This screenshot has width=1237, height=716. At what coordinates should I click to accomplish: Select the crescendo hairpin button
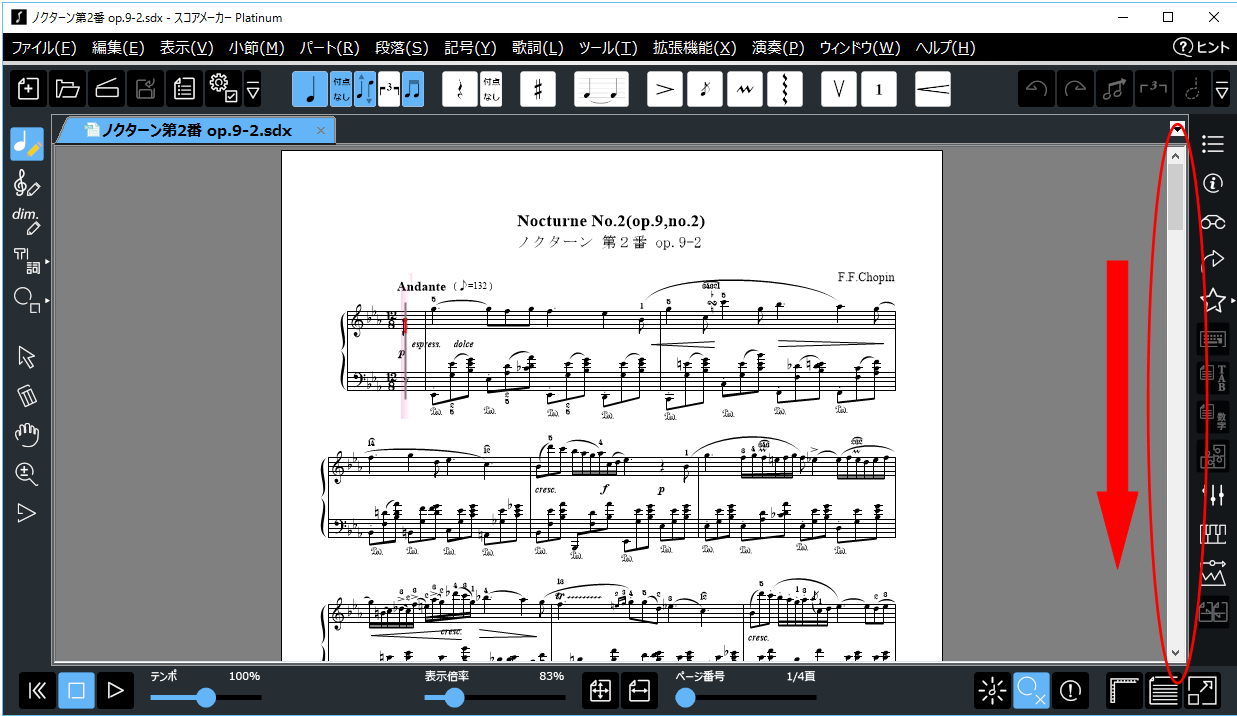pos(932,89)
